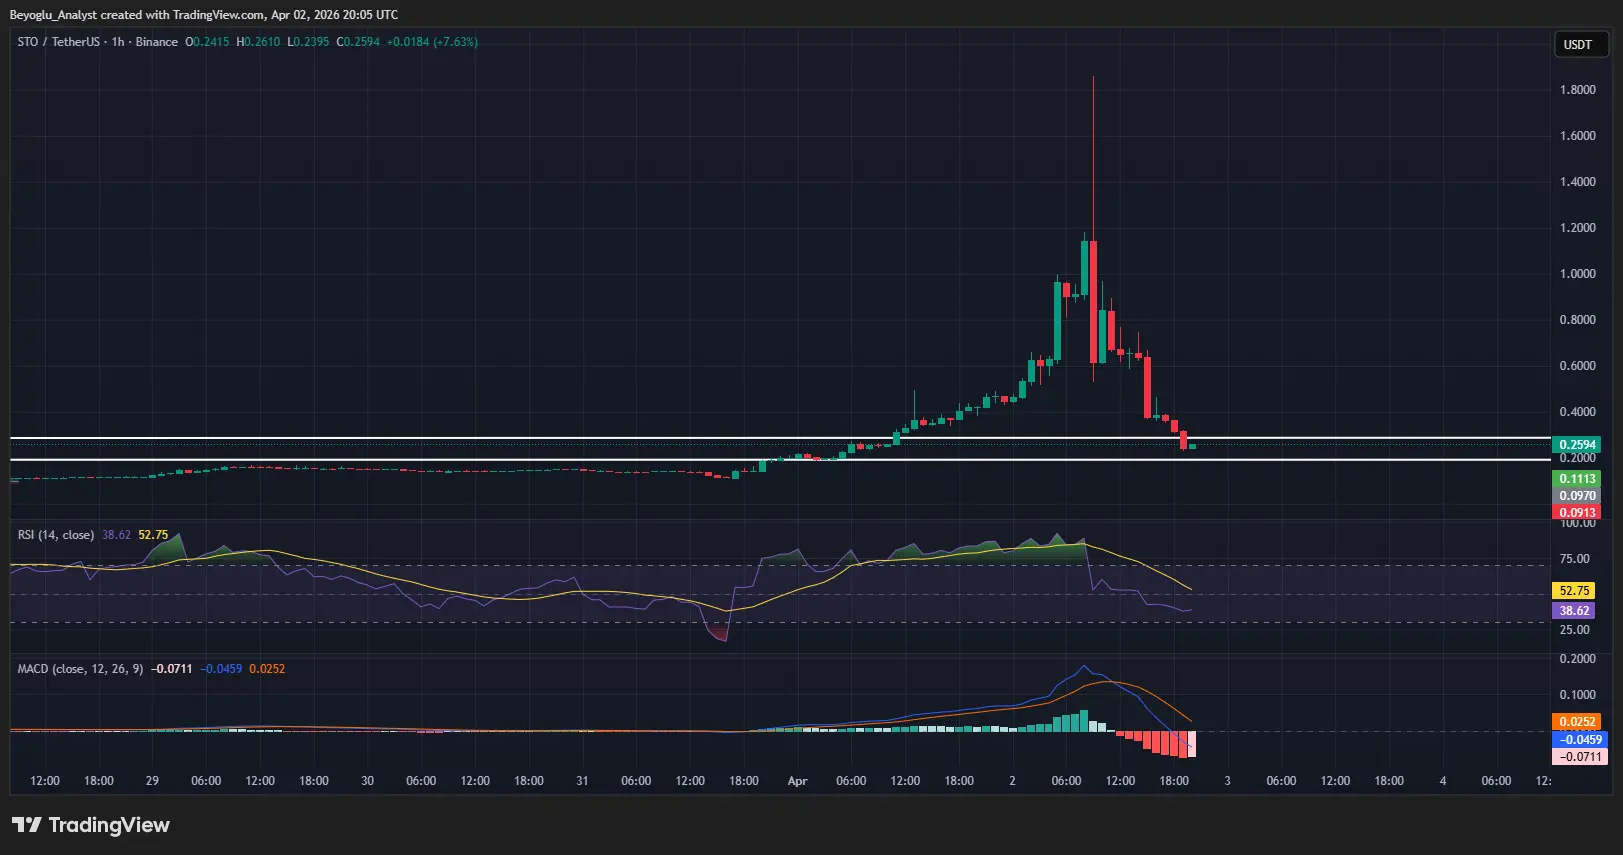Click the Binance exchange name in the legend
The height and width of the screenshot is (855, 1623).
pyautogui.click(x=157, y=42)
